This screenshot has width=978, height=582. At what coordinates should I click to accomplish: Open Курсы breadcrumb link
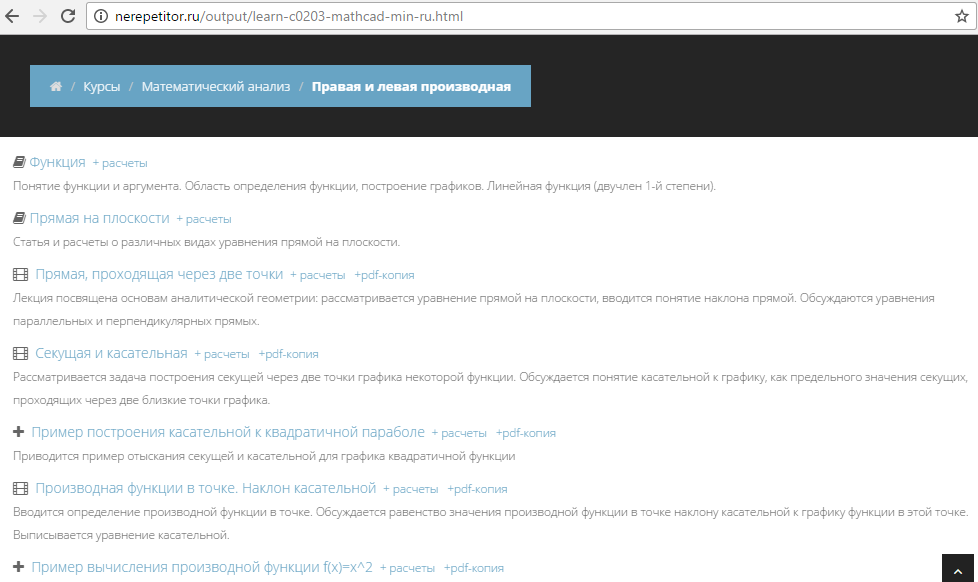102,87
